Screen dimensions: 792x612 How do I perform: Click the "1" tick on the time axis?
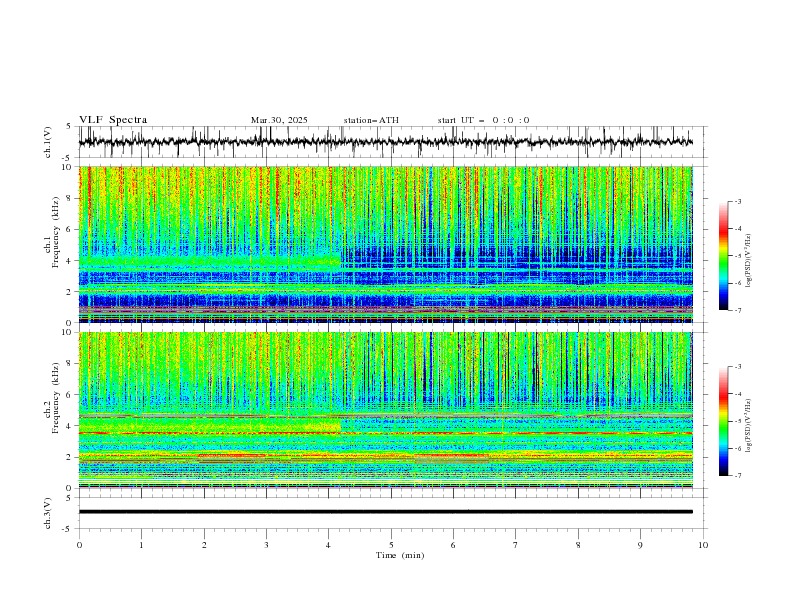click(141, 545)
